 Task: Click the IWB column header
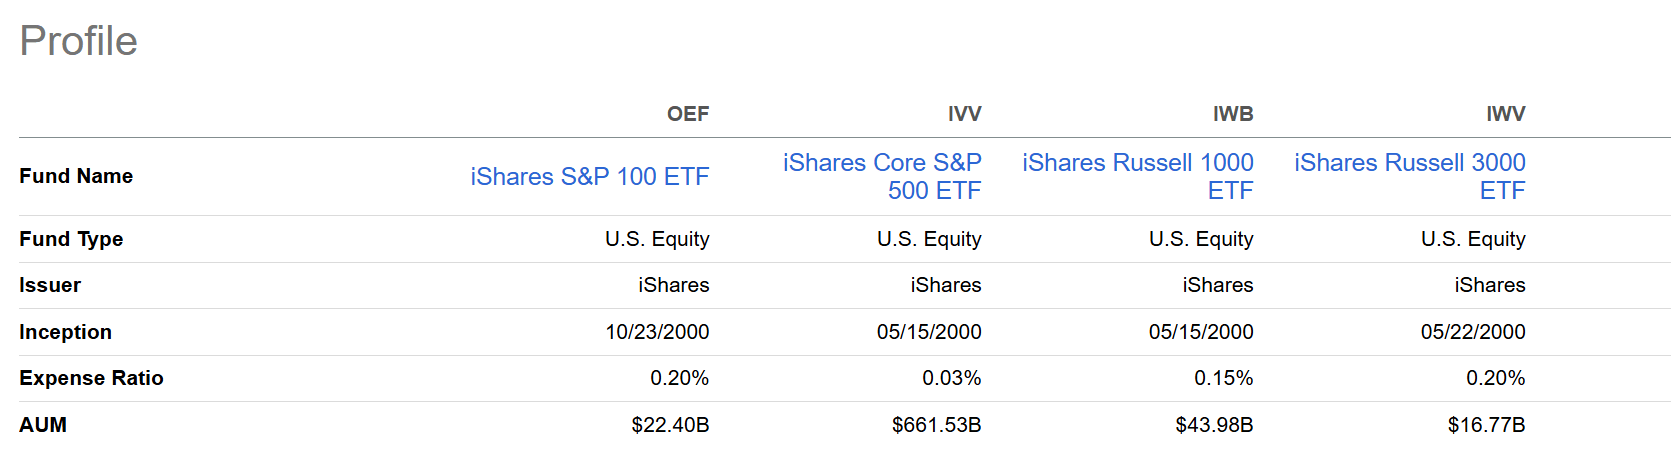(x=1233, y=114)
